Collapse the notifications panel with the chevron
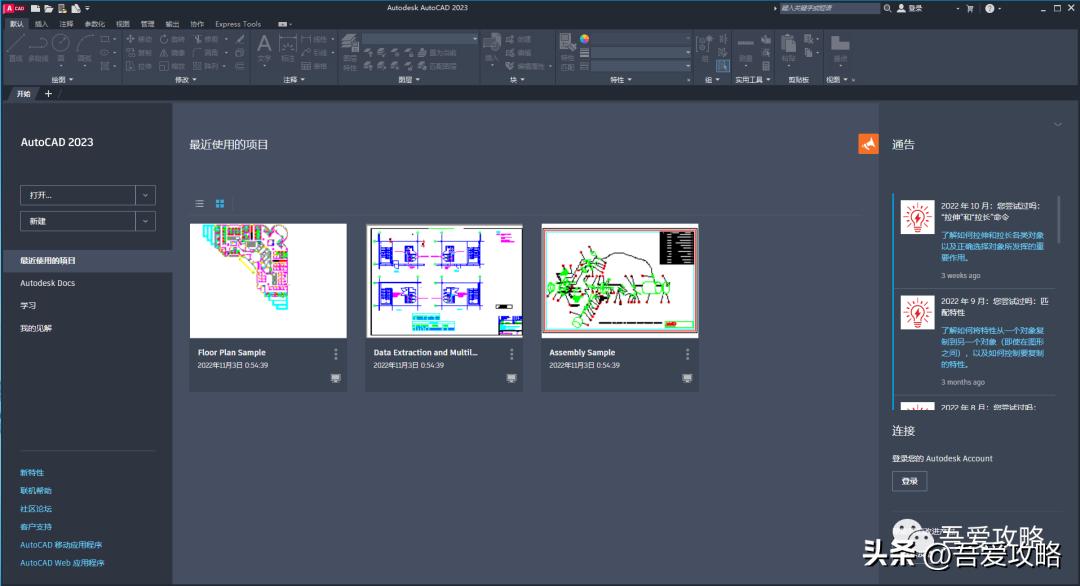The height and width of the screenshot is (586, 1080). [1057, 125]
